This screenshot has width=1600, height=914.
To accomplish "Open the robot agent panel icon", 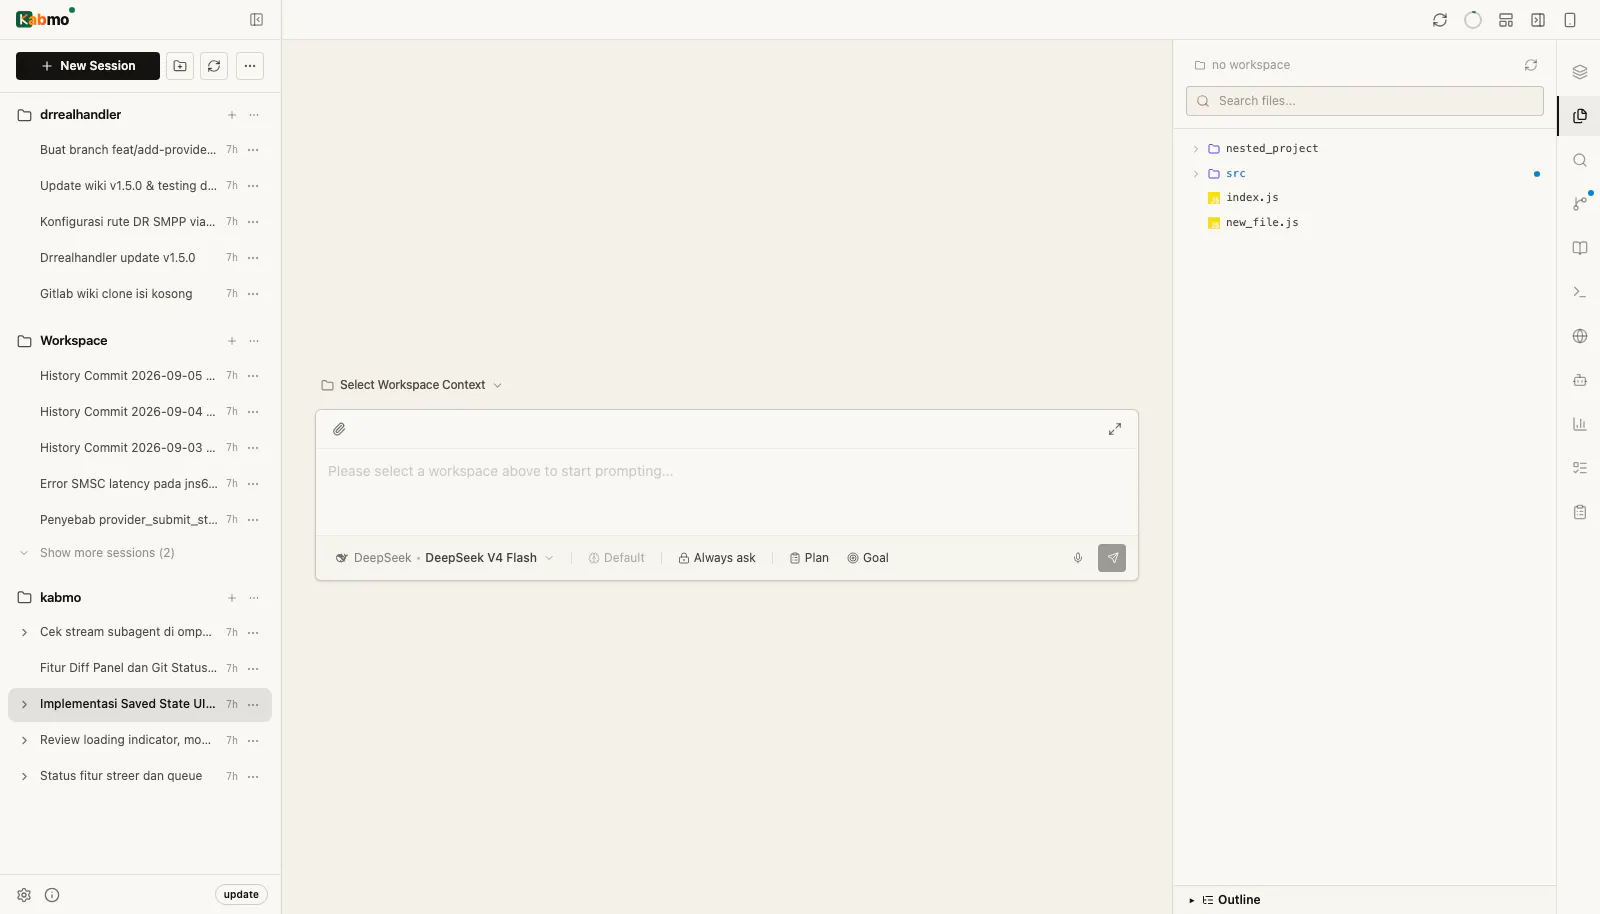I will [1580, 380].
